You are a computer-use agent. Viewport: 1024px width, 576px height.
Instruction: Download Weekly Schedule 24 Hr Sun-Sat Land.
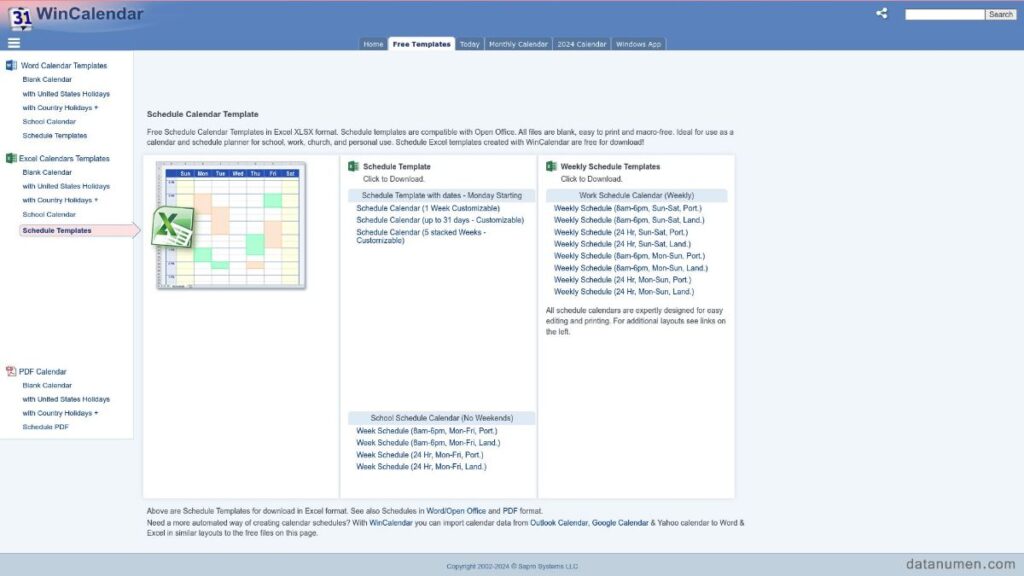[x=622, y=244]
